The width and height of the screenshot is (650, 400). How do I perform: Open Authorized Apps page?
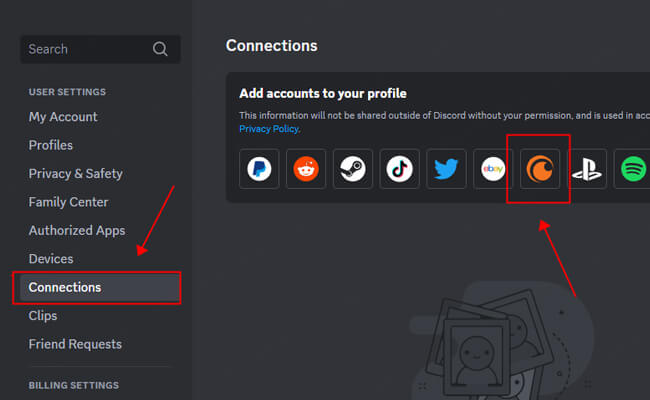point(77,230)
